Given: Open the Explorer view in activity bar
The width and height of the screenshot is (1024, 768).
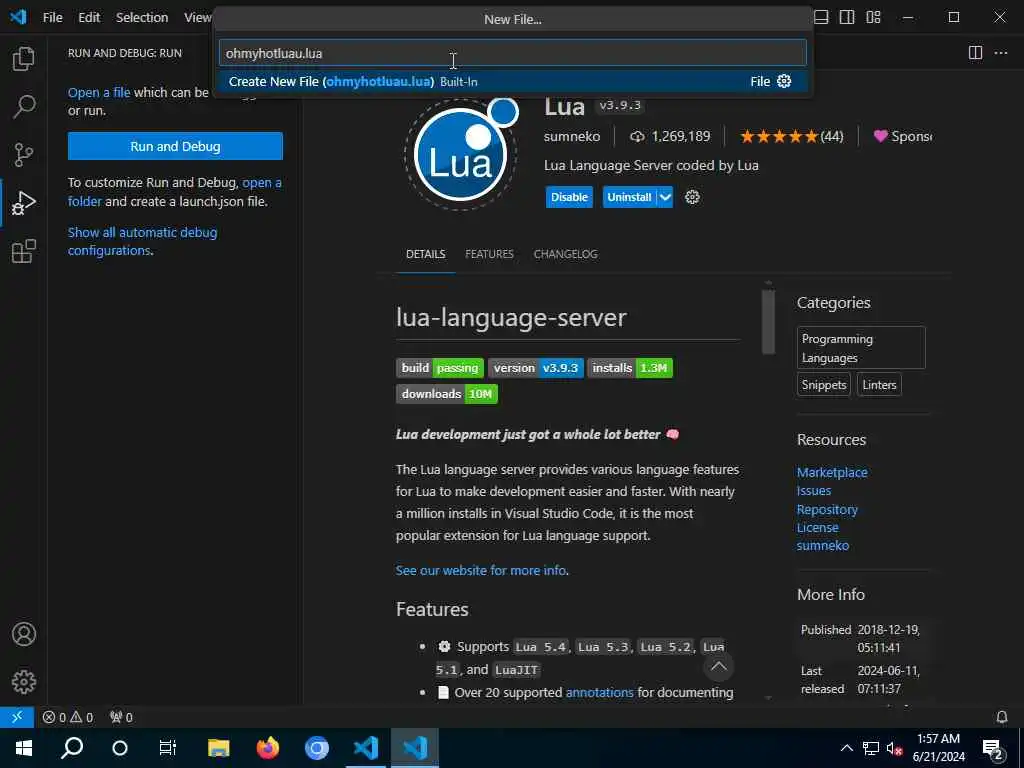Looking at the screenshot, I should coord(24,59).
